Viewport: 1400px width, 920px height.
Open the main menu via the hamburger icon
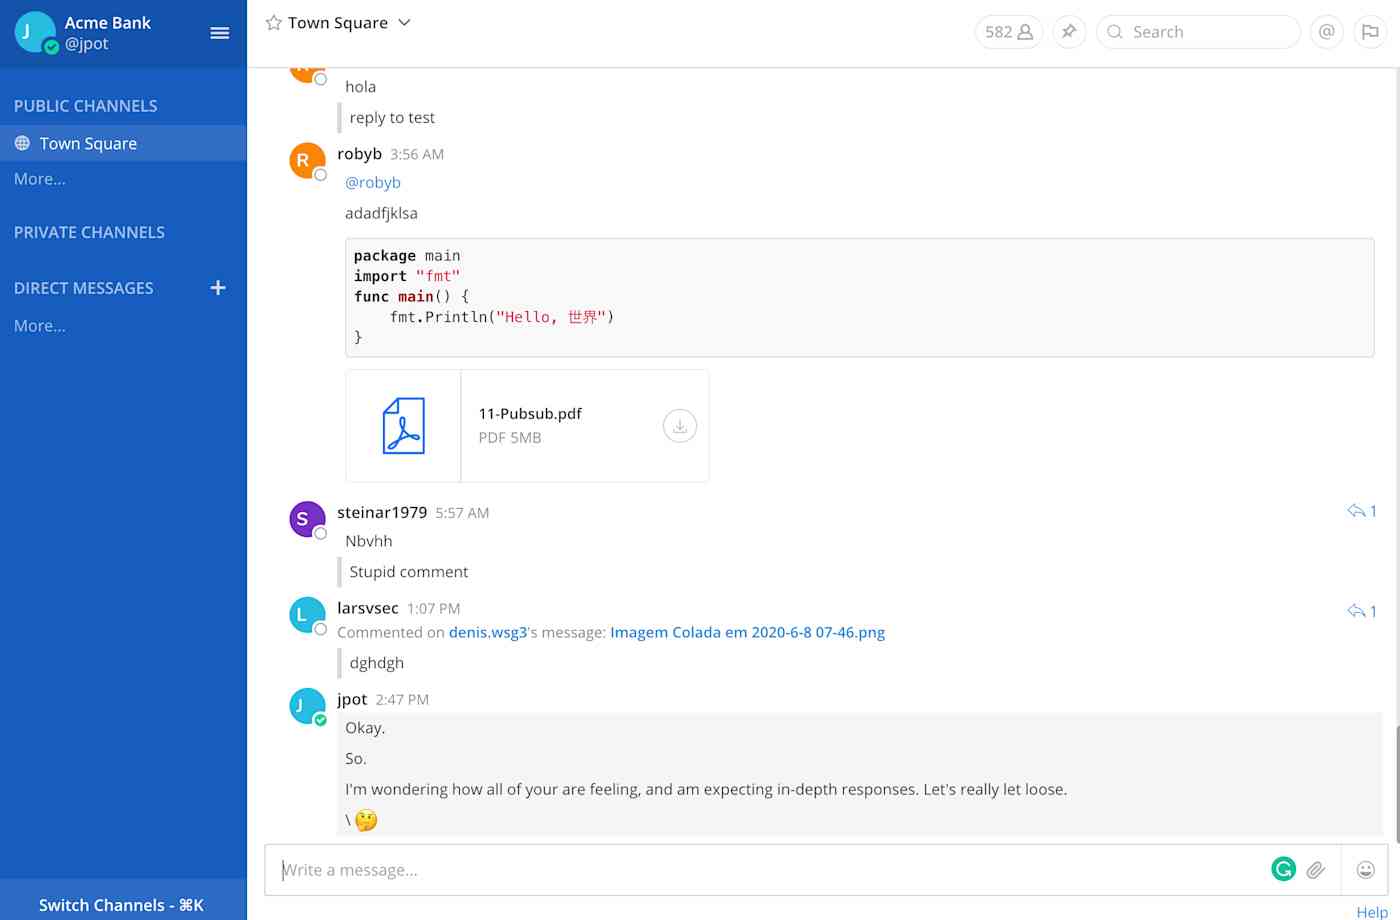click(220, 32)
